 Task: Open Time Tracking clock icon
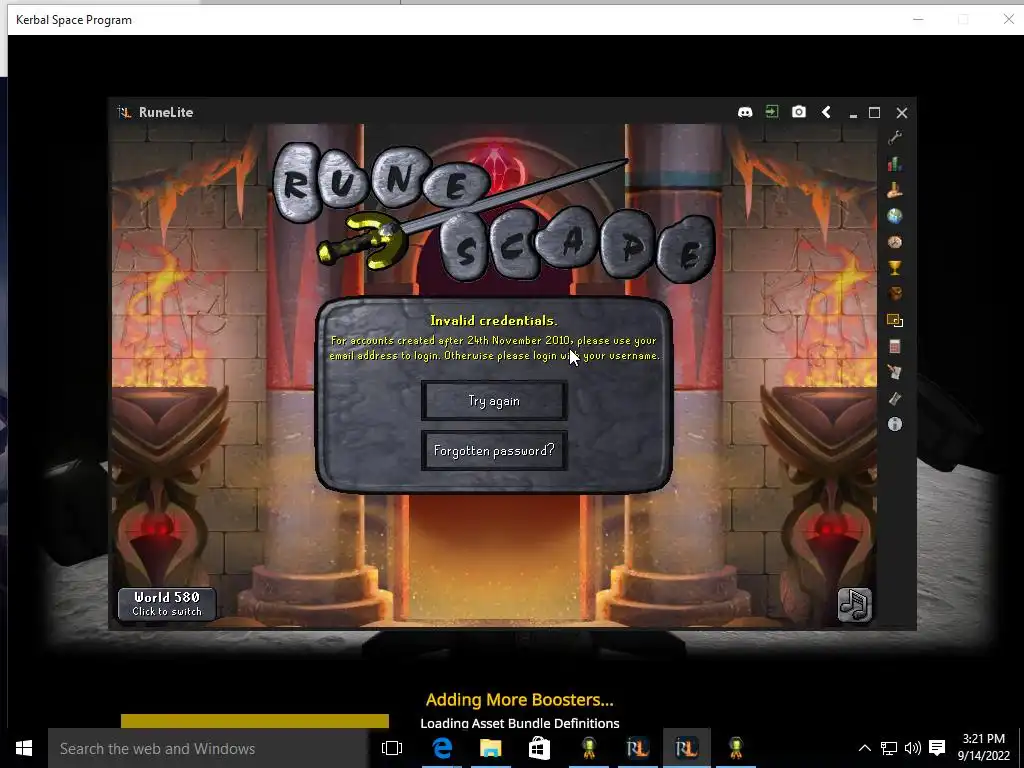tap(895, 242)
